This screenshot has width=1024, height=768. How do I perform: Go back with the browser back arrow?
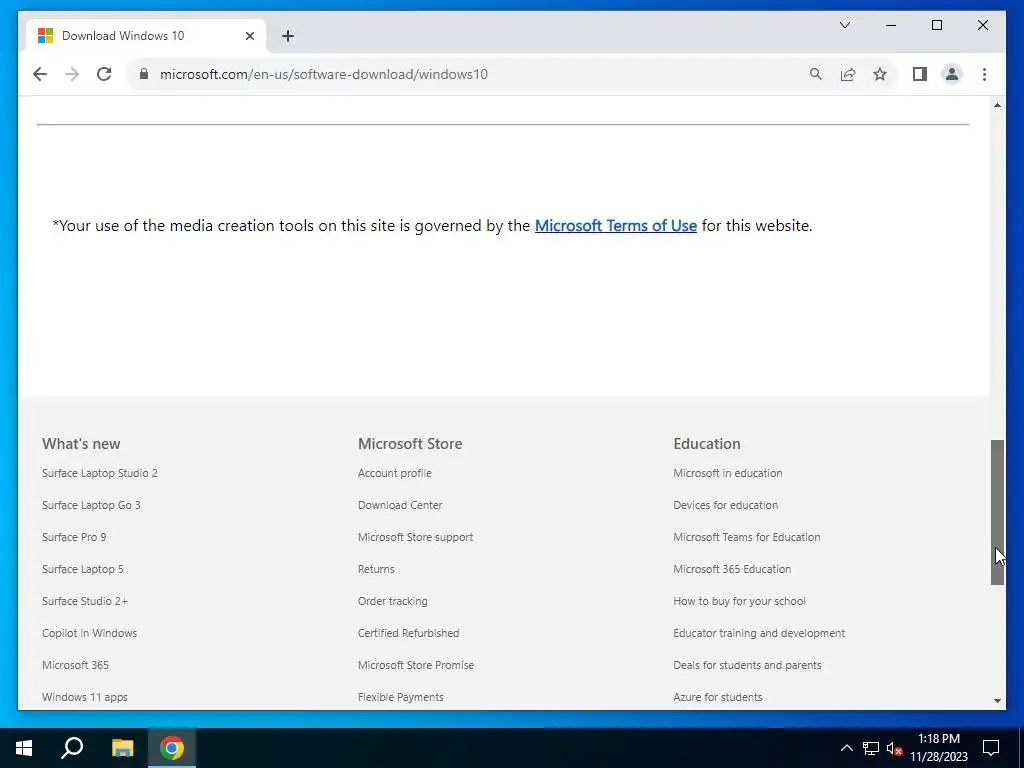40,74
